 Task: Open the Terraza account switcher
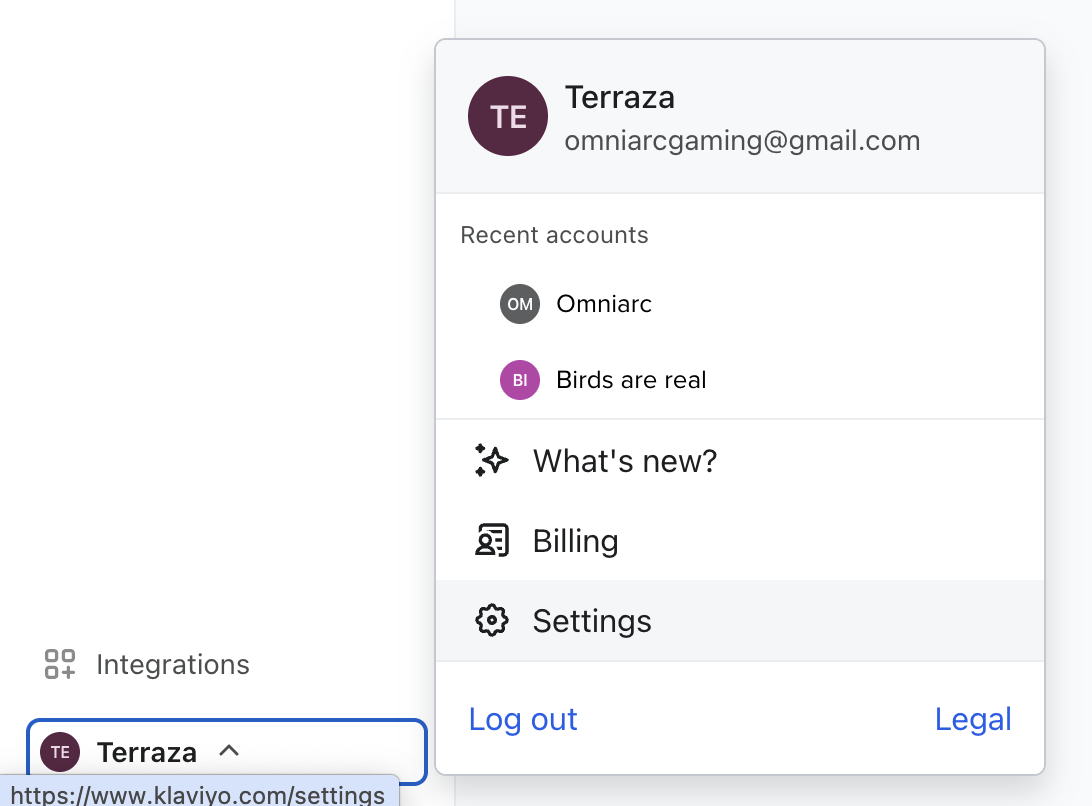point(146,752)
